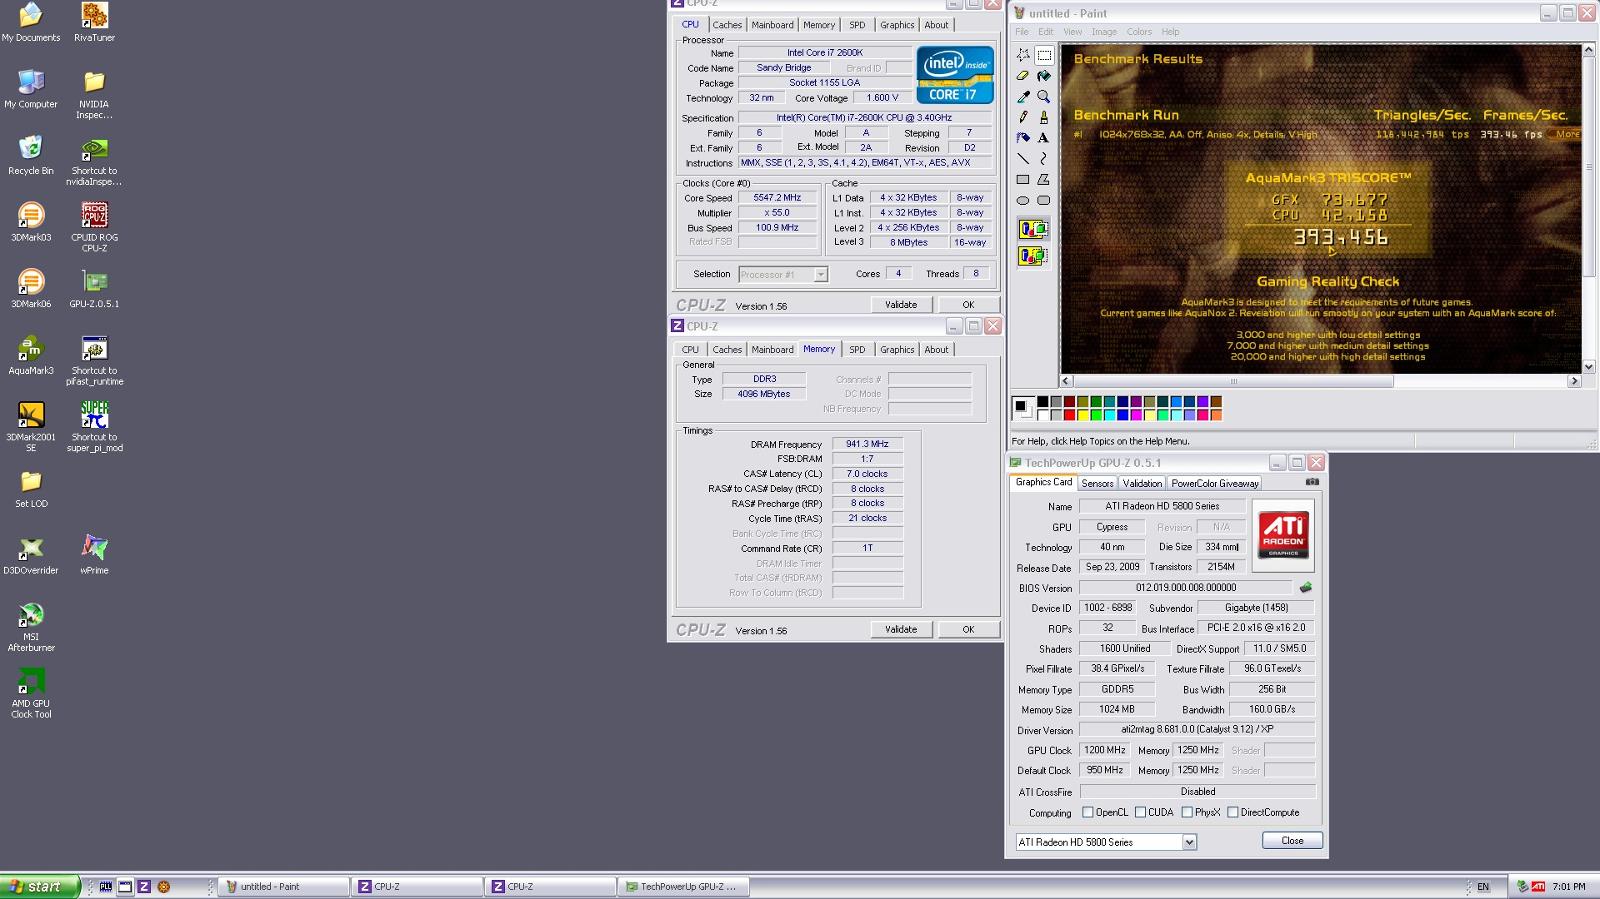Viewport: 1600px width, 899px height.
Task: Click the Windows start button
Action: pos(39,886)
